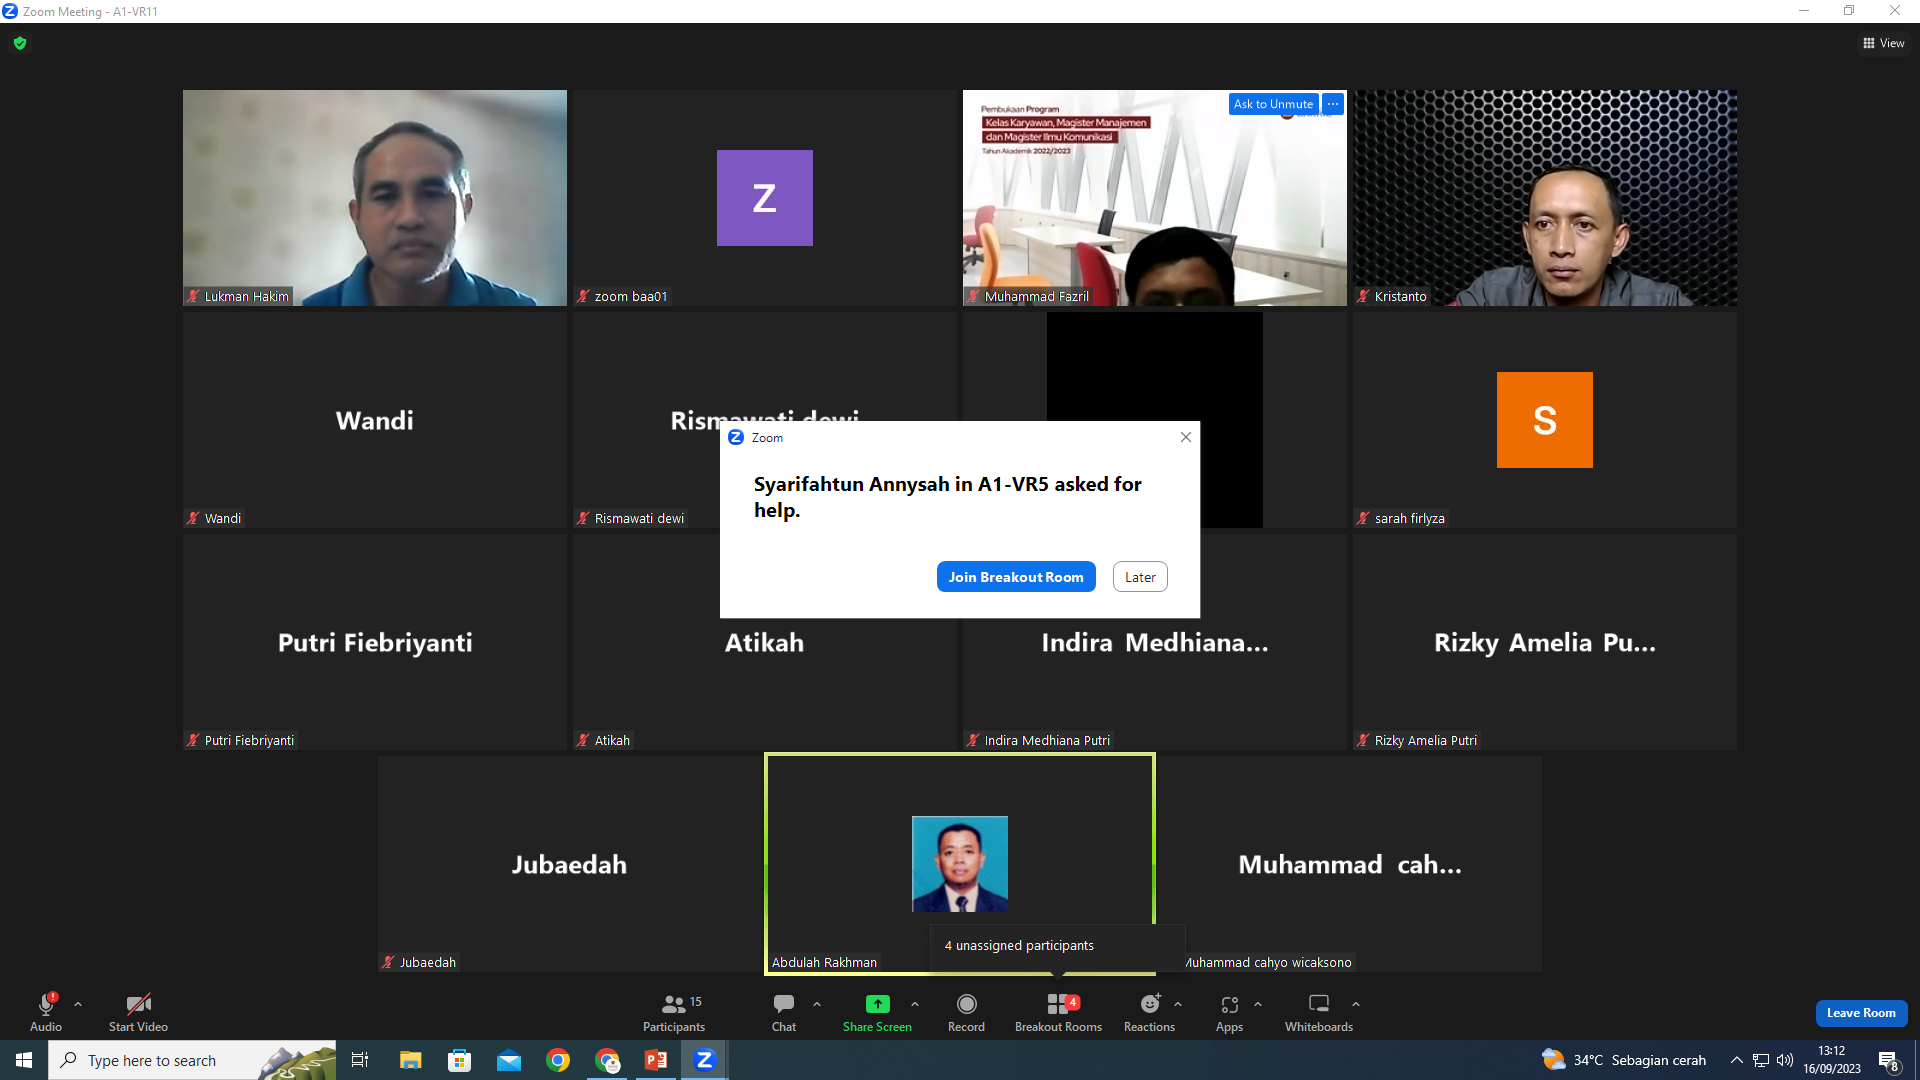
Task: Click the Leave Room button
Action: pyautogui.click(x=1861, y=1013)
